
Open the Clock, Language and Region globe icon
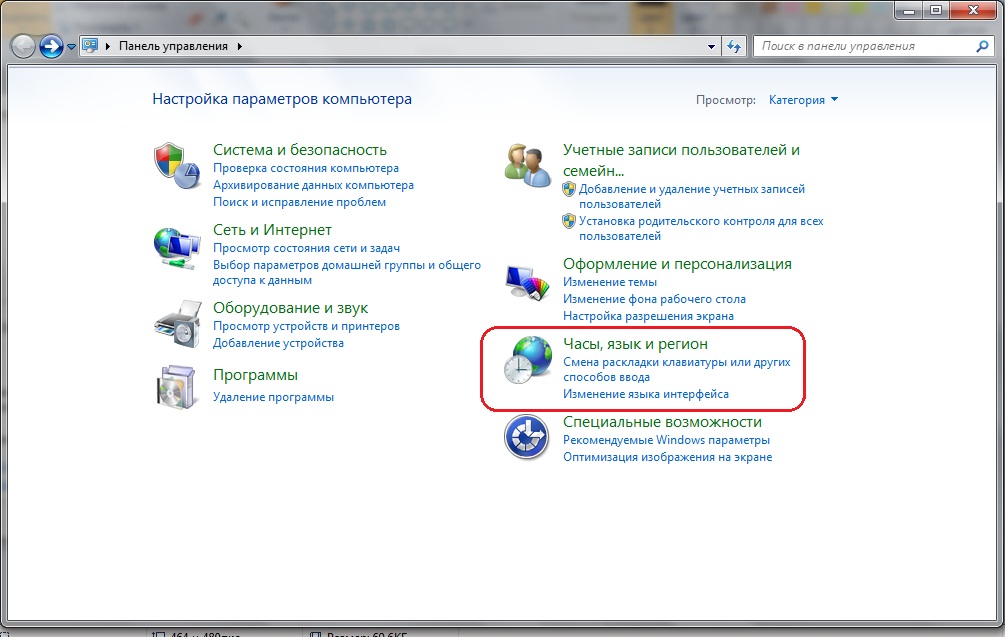(x=527, y=360)
